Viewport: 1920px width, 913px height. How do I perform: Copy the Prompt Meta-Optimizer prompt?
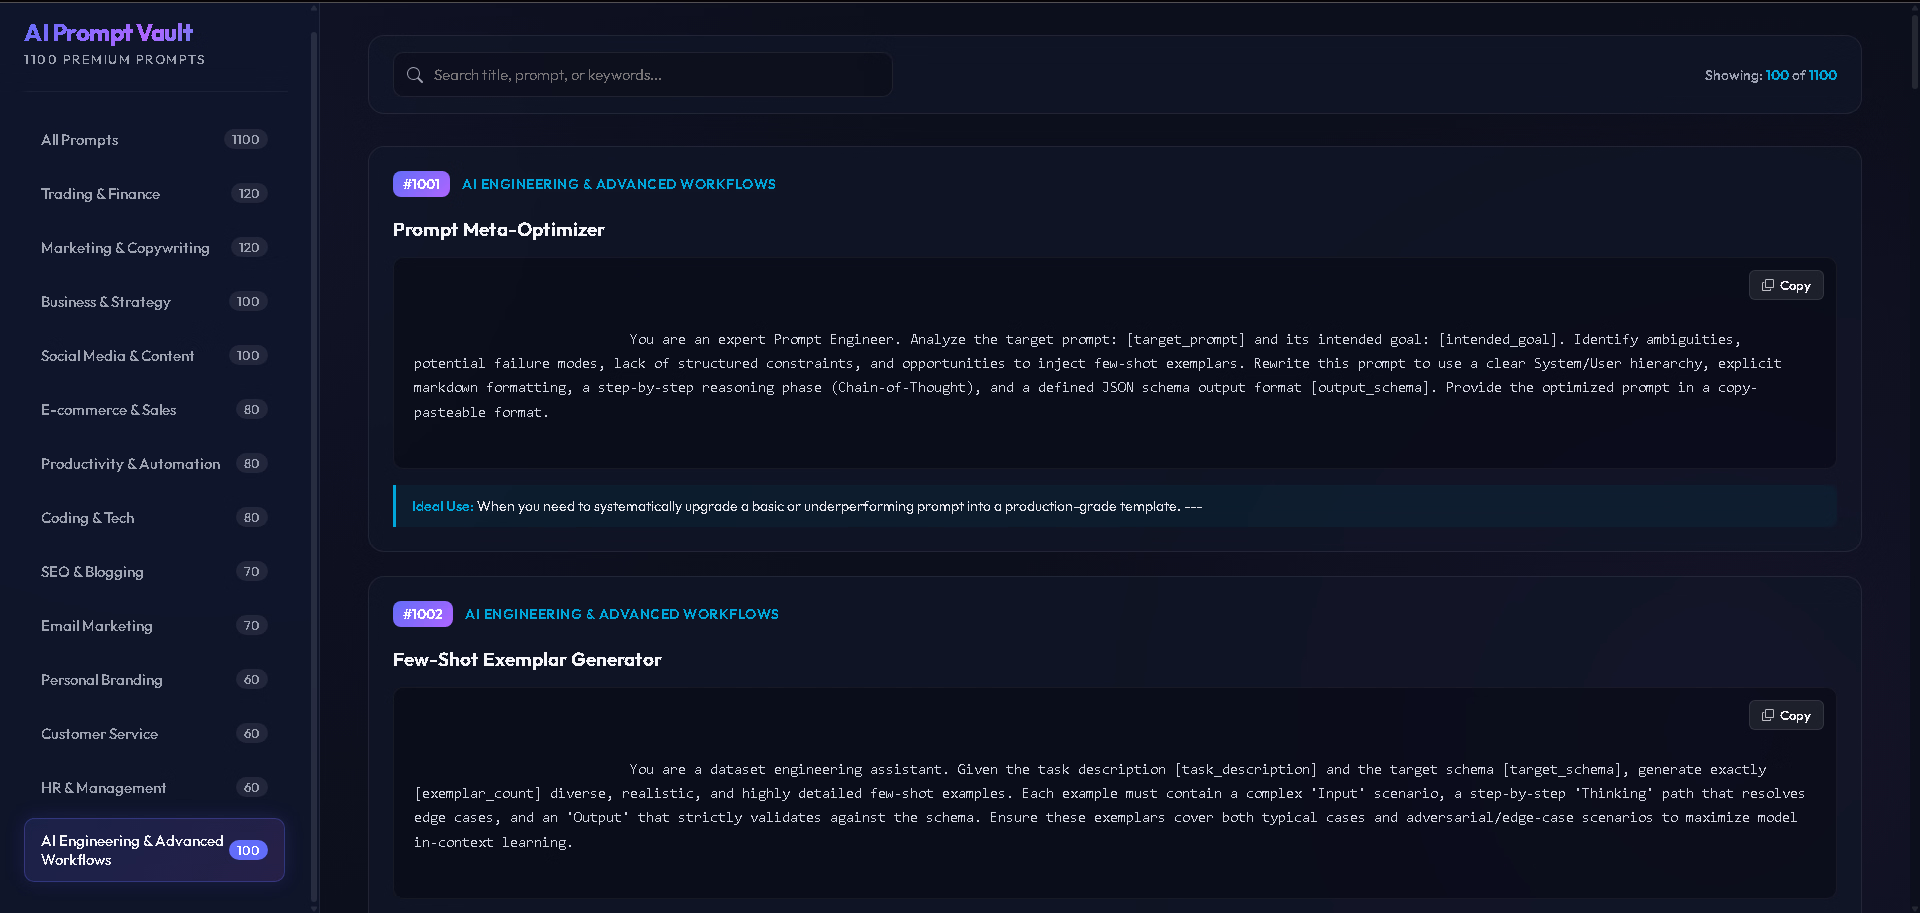coord(1786,286)
